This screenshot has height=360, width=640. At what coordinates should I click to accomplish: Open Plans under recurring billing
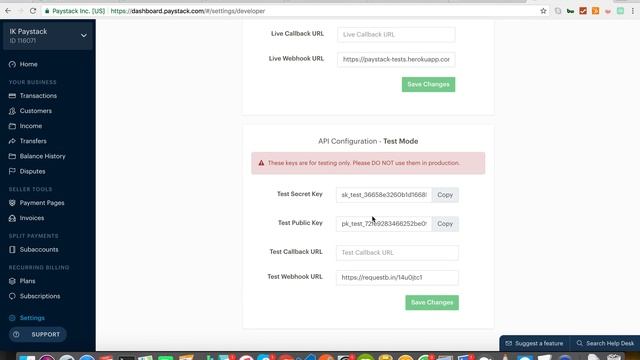click(27, 281)
